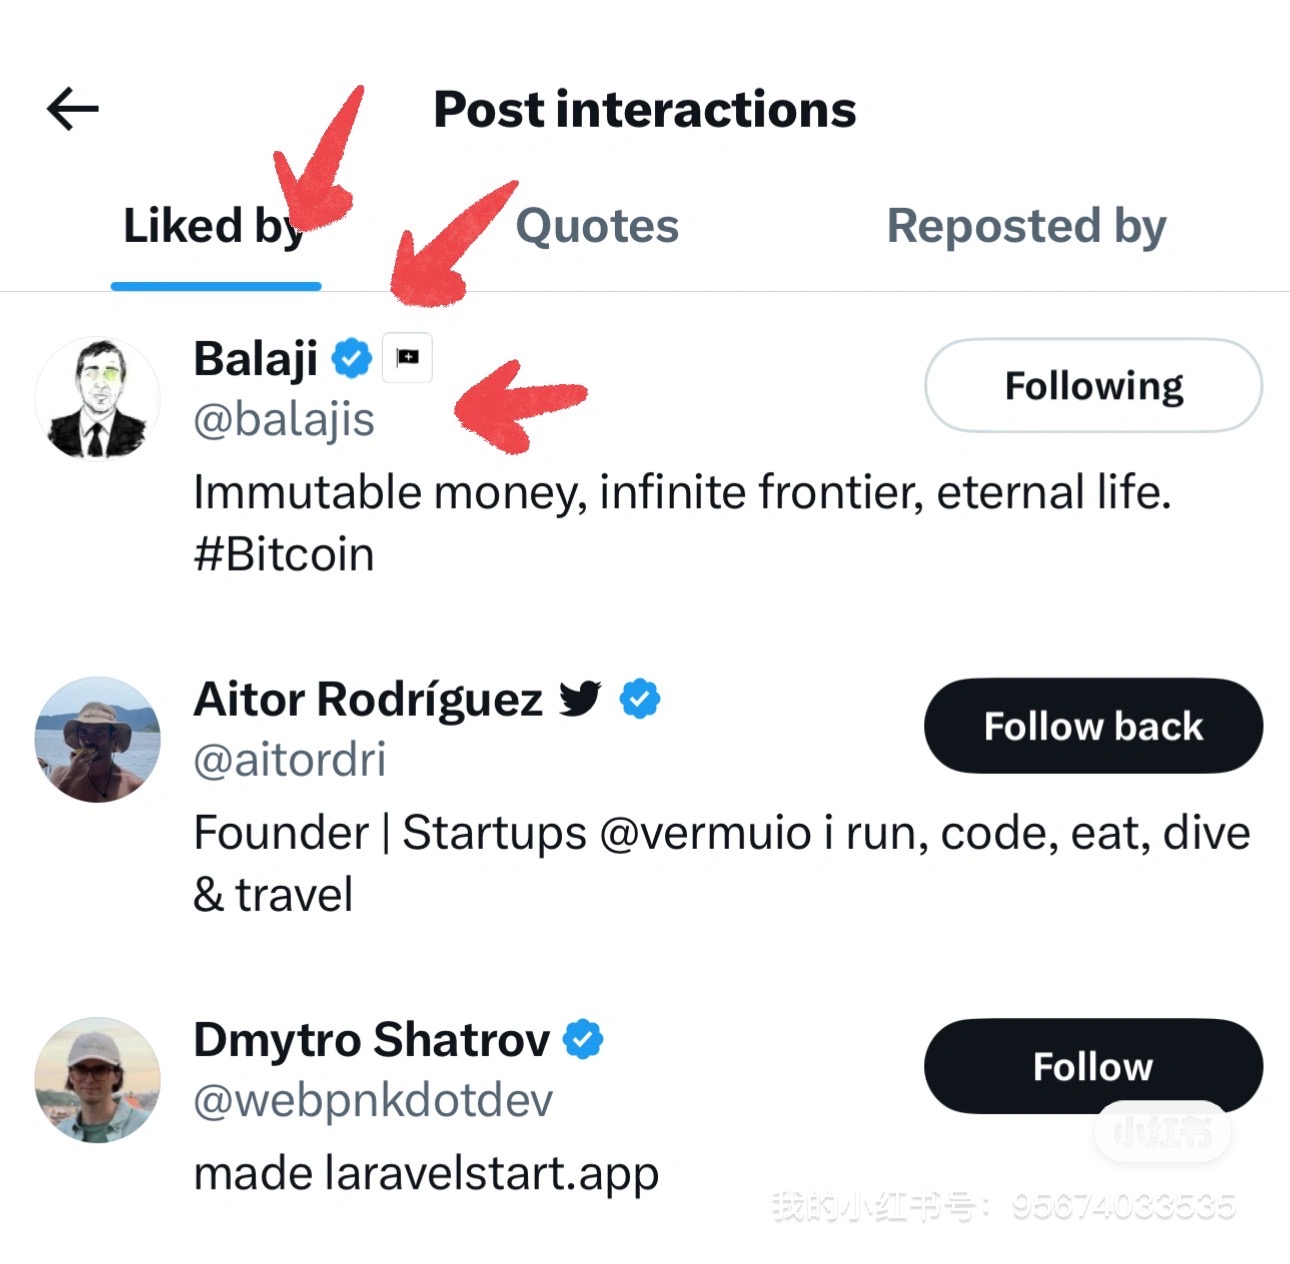Image resolution: width=1290 pixels, height=1264 pixels.
Task: Follow Dmytro Shatrov
Action: click(1093, 1066)
